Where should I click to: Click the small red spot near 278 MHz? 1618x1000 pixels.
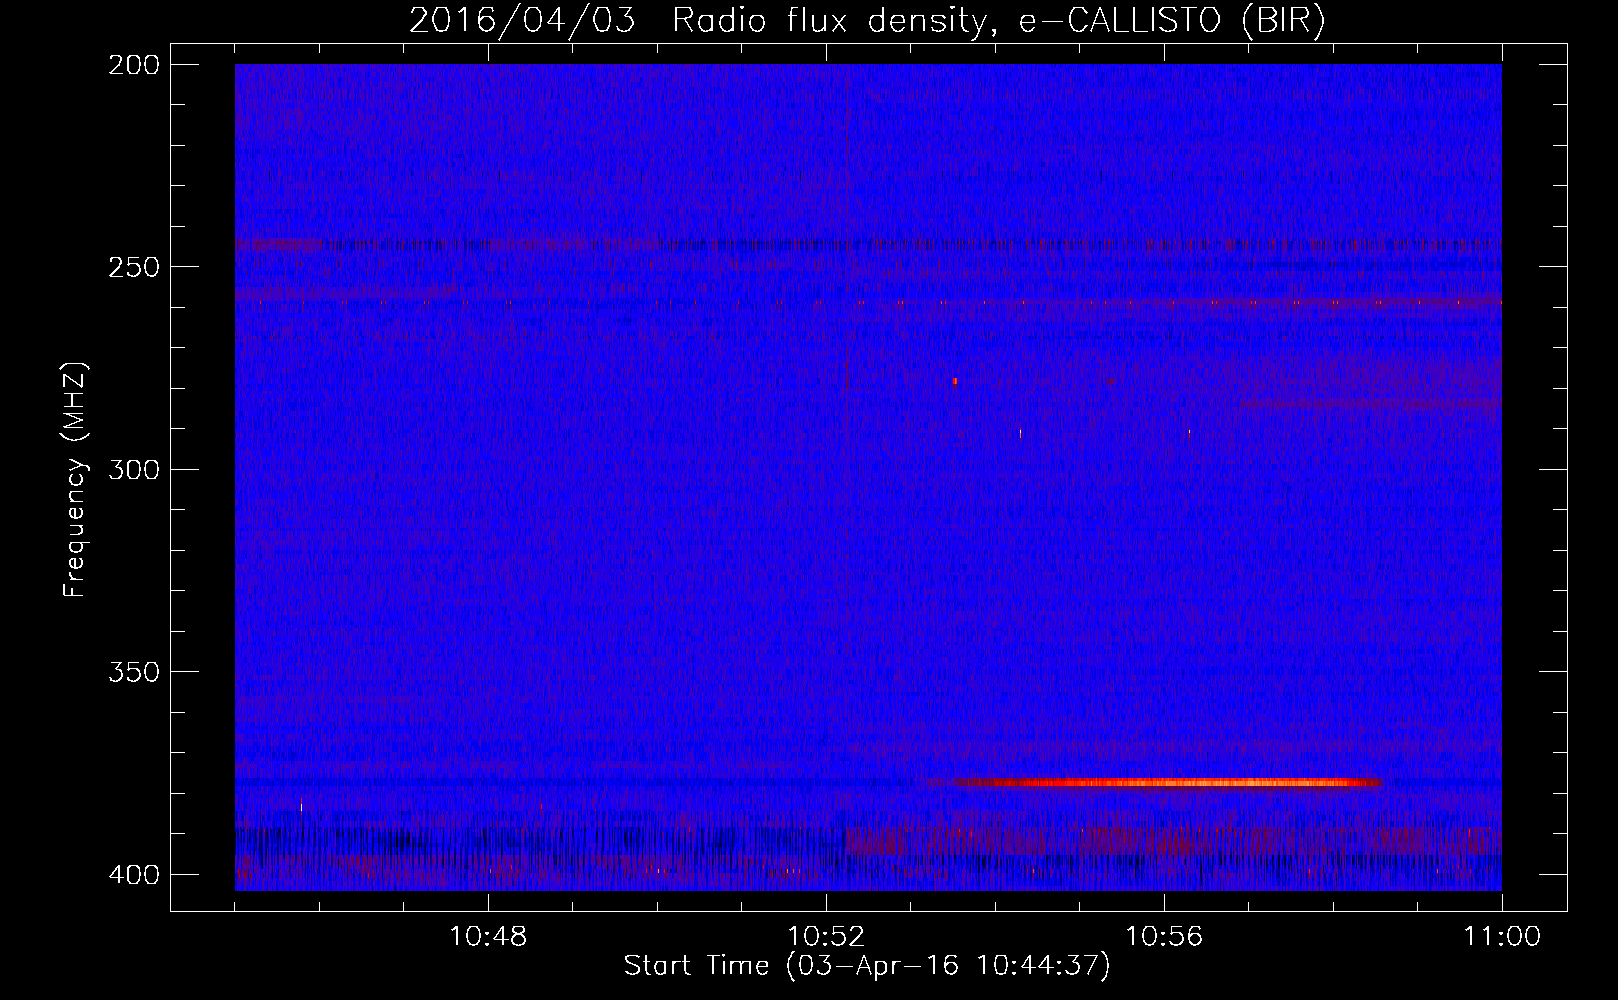click(x=956, y=381)
